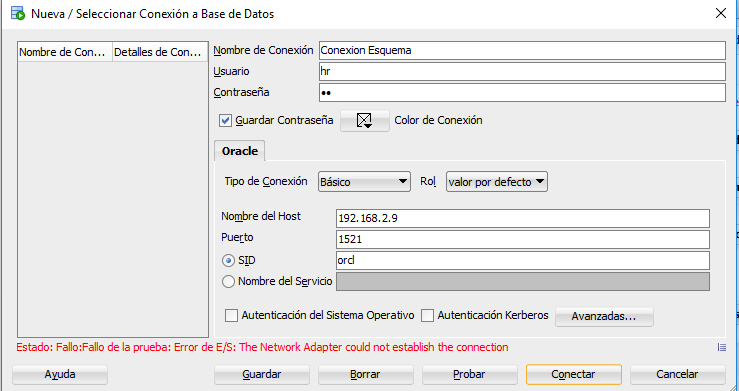
Task: Click the Color de Conexión label
Action: pyautogui.click(x=438, y=121)
